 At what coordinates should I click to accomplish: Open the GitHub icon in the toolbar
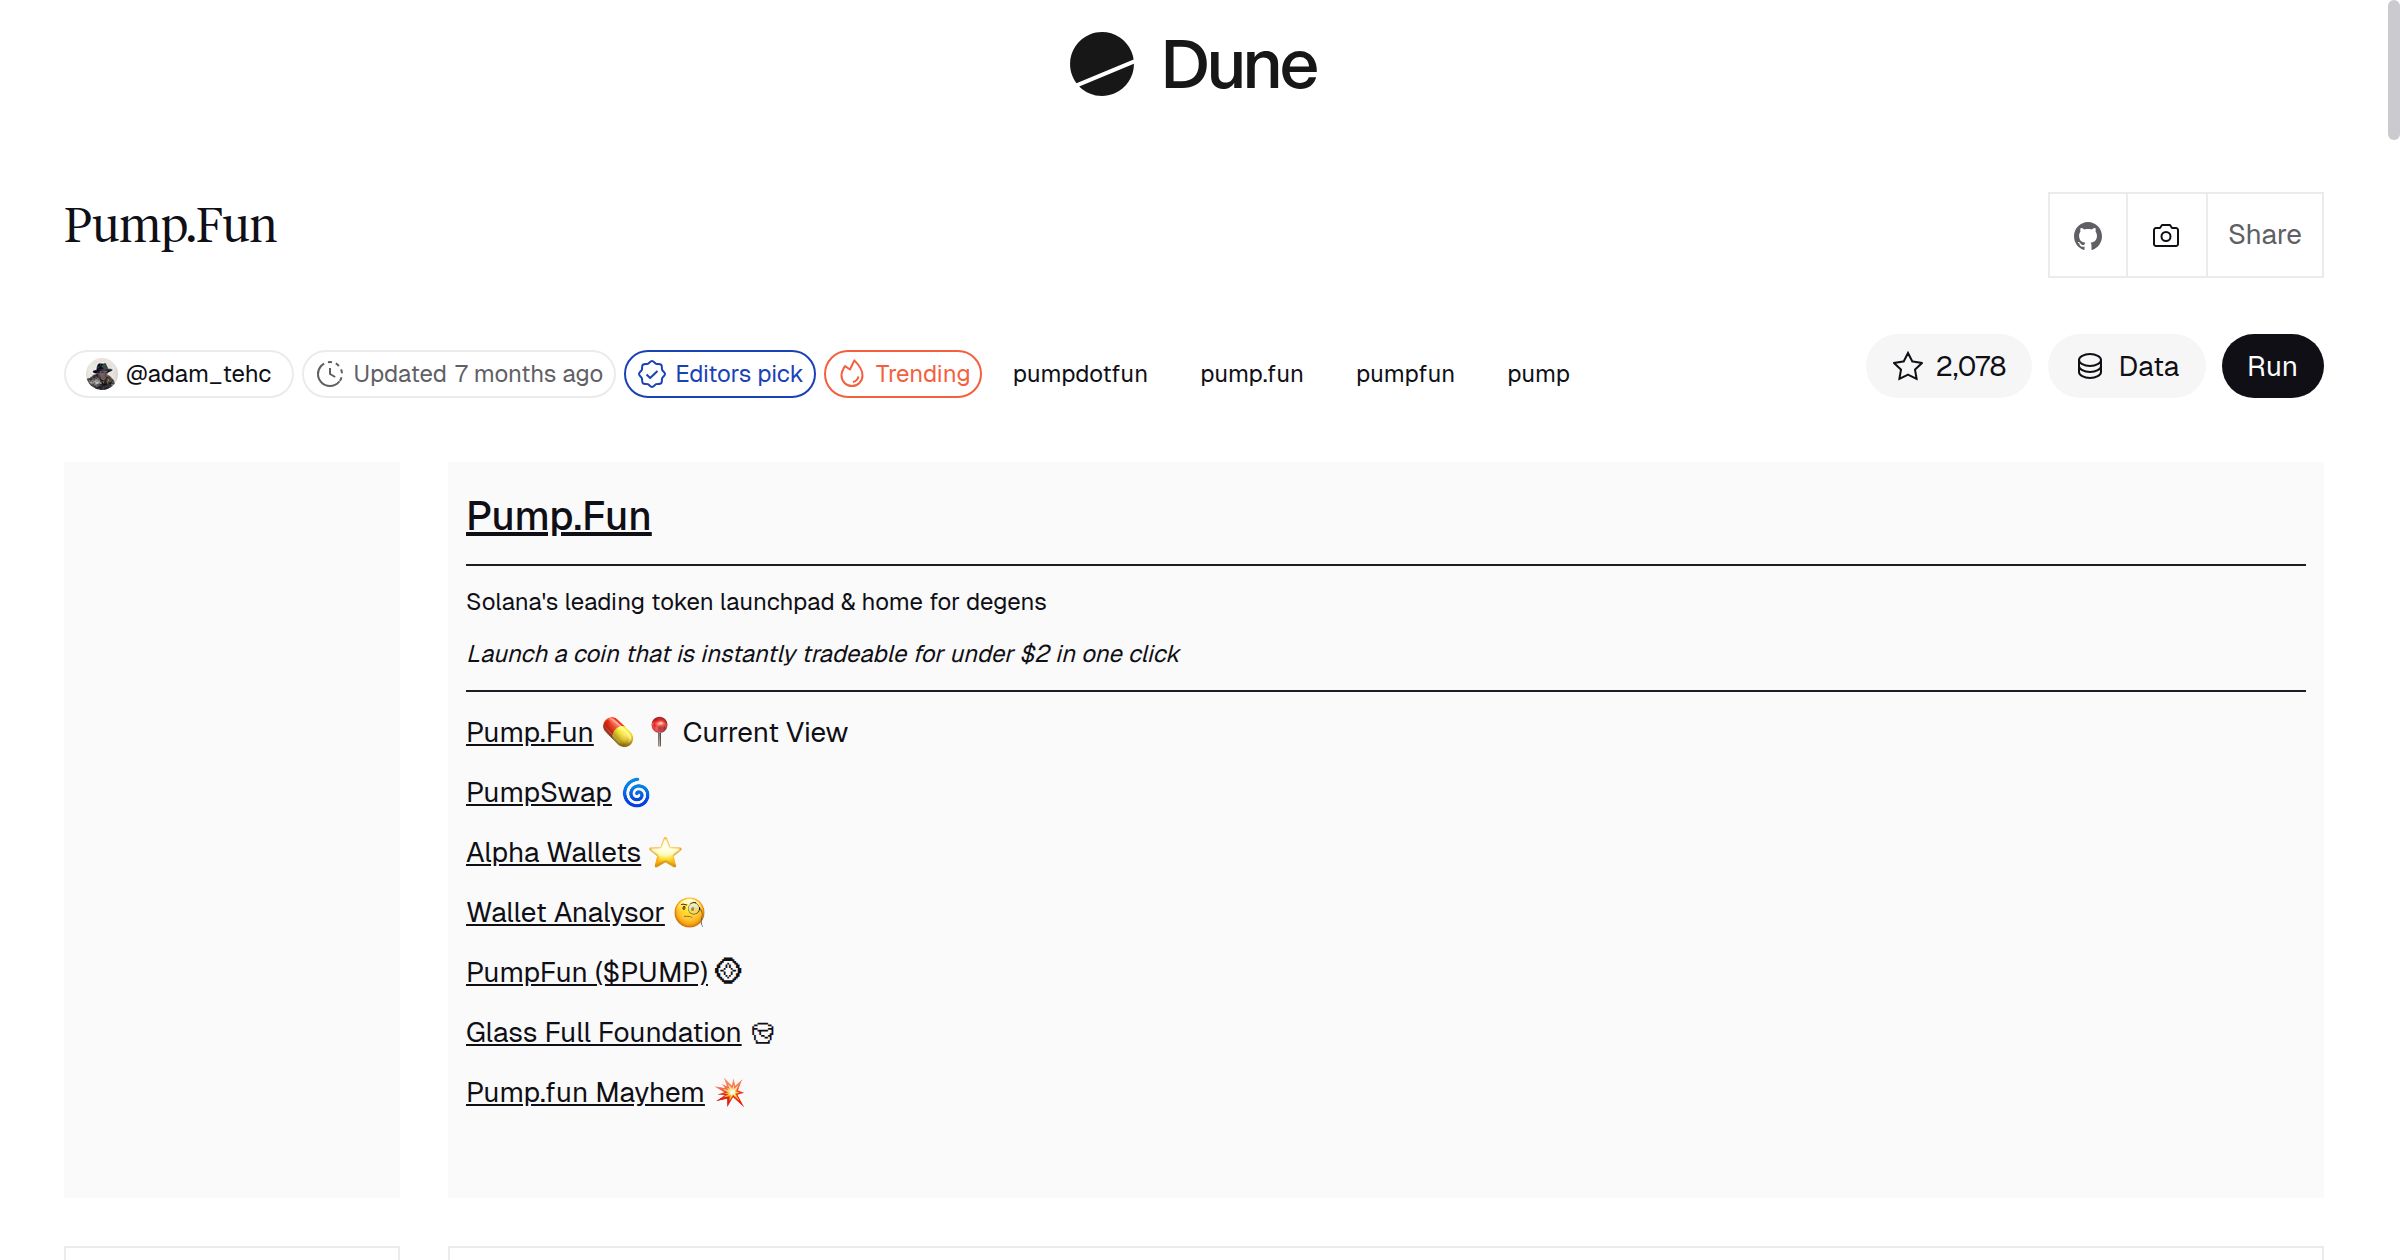(x=2087, y=235)
